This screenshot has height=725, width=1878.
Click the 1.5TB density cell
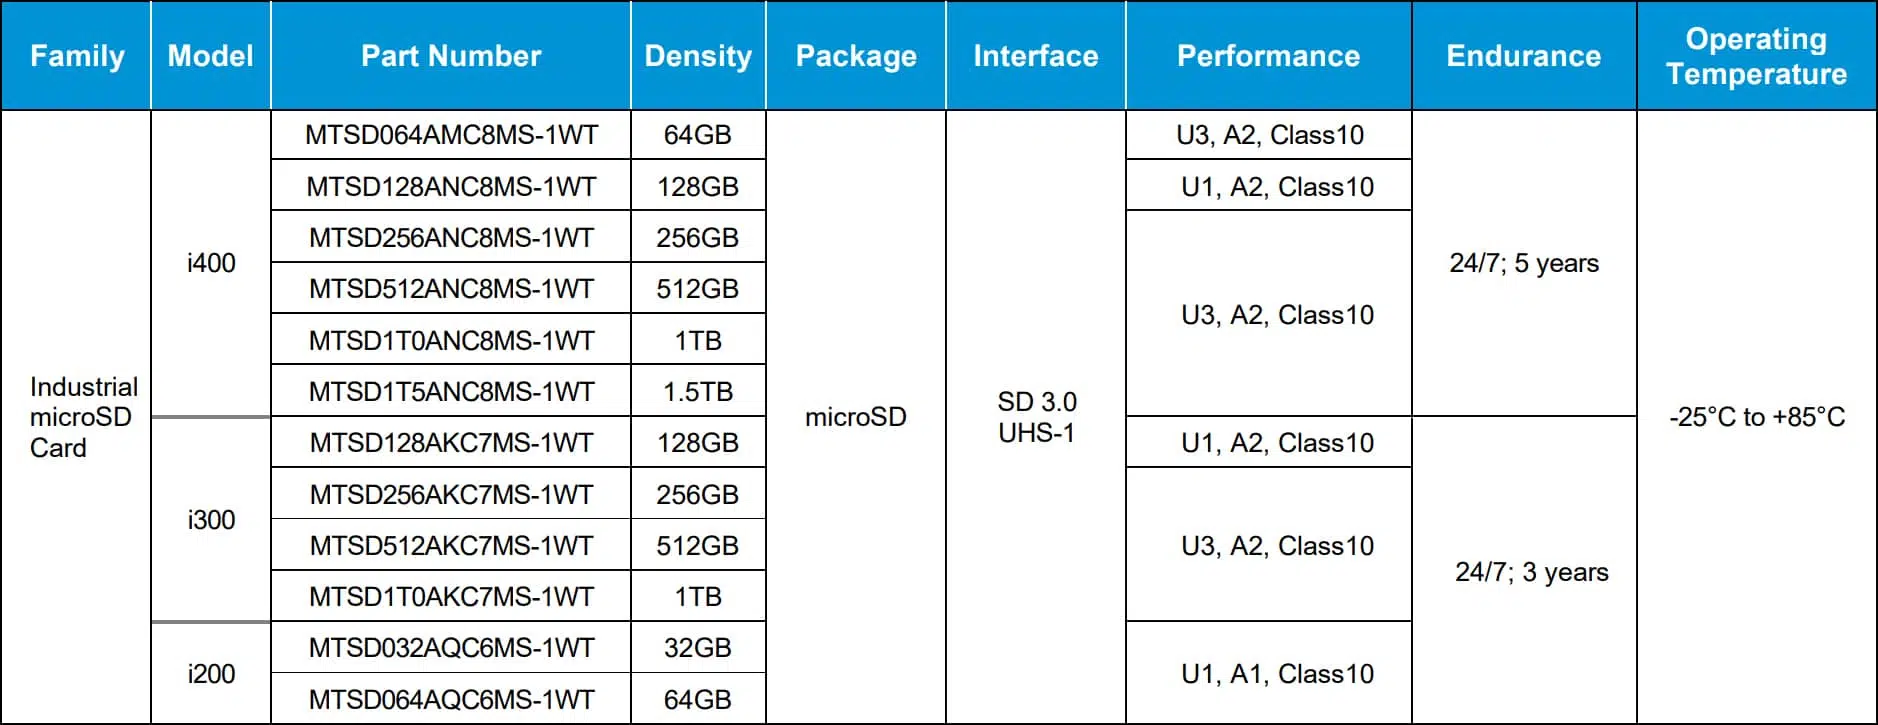tap(698, 391)
